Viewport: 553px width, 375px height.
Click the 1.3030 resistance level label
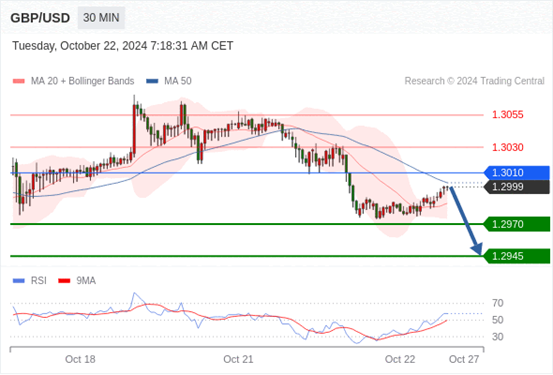[x=508, y=147]
